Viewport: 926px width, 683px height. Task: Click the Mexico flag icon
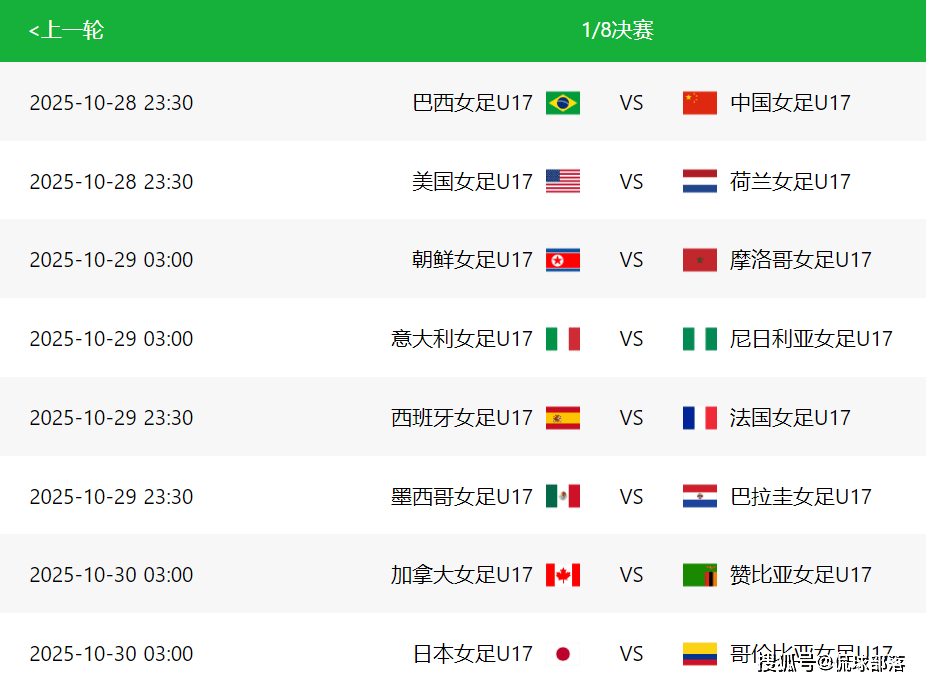(x=562, y=496)
